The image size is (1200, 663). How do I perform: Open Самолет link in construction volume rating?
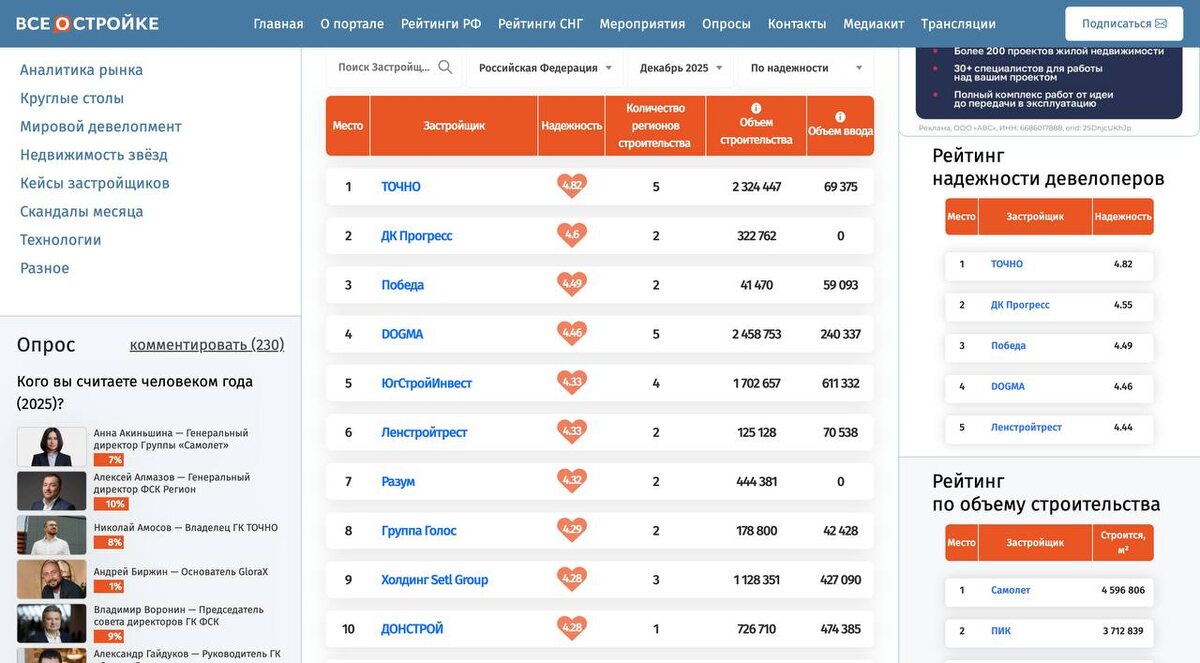tap(1010, 590)
